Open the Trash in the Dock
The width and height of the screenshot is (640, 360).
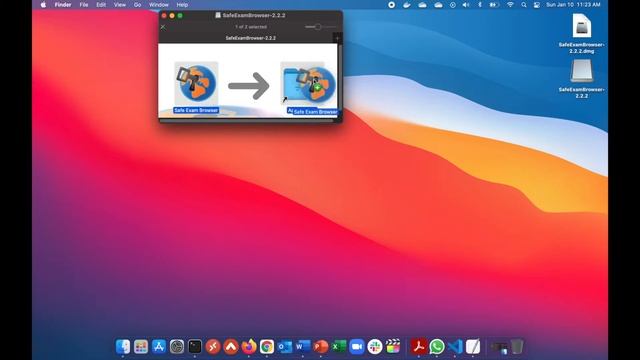pyautogui.click(x=516, y=347)
